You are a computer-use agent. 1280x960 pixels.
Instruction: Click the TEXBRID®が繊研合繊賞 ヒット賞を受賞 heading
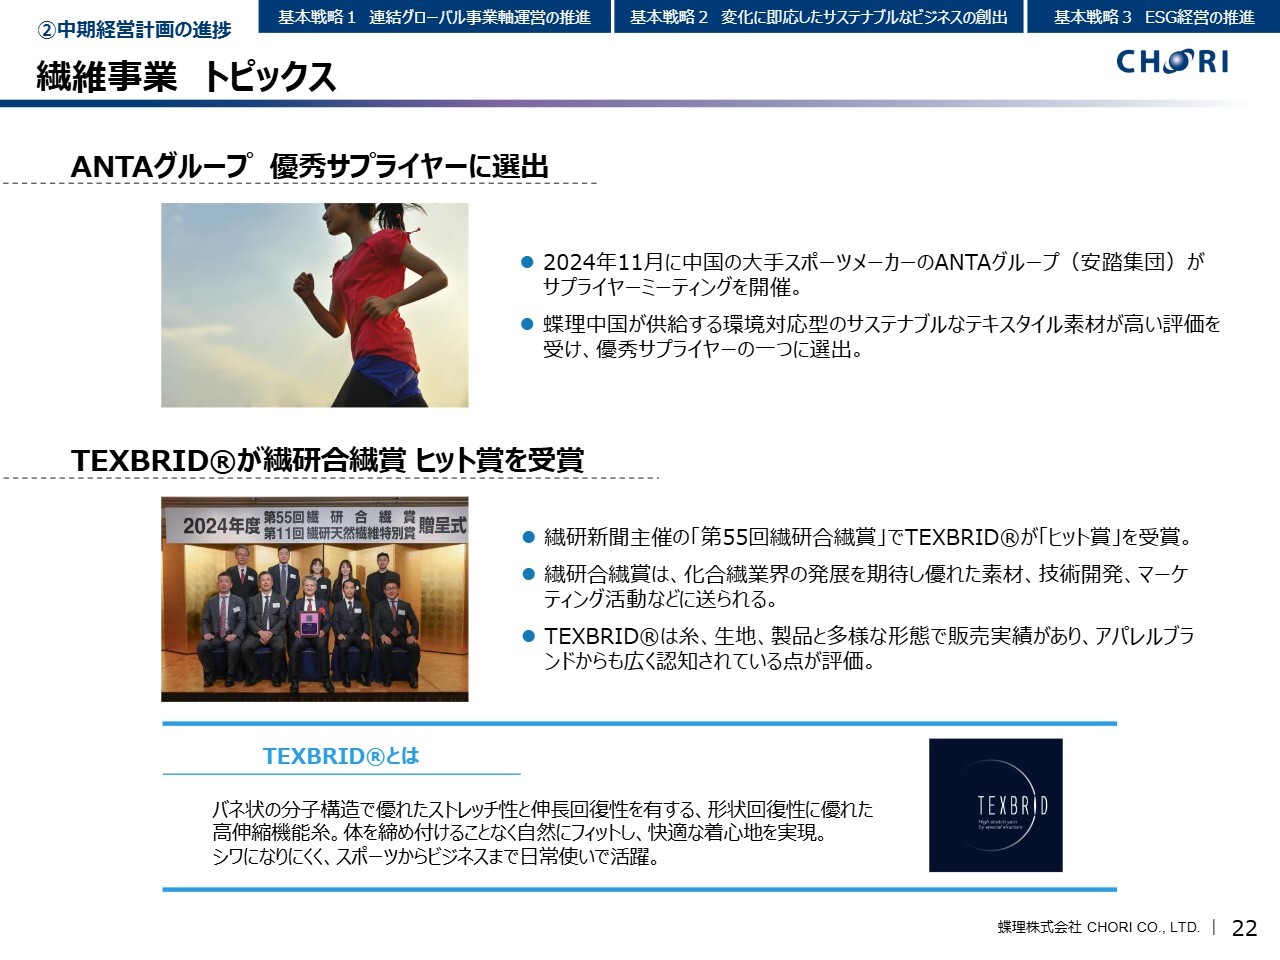(327, 460)
